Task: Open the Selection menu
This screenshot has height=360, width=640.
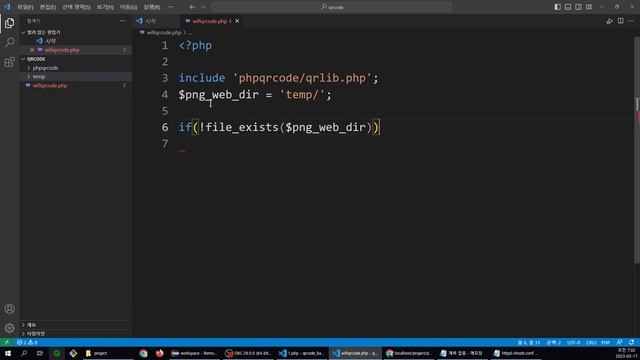Action: point(76,7)
